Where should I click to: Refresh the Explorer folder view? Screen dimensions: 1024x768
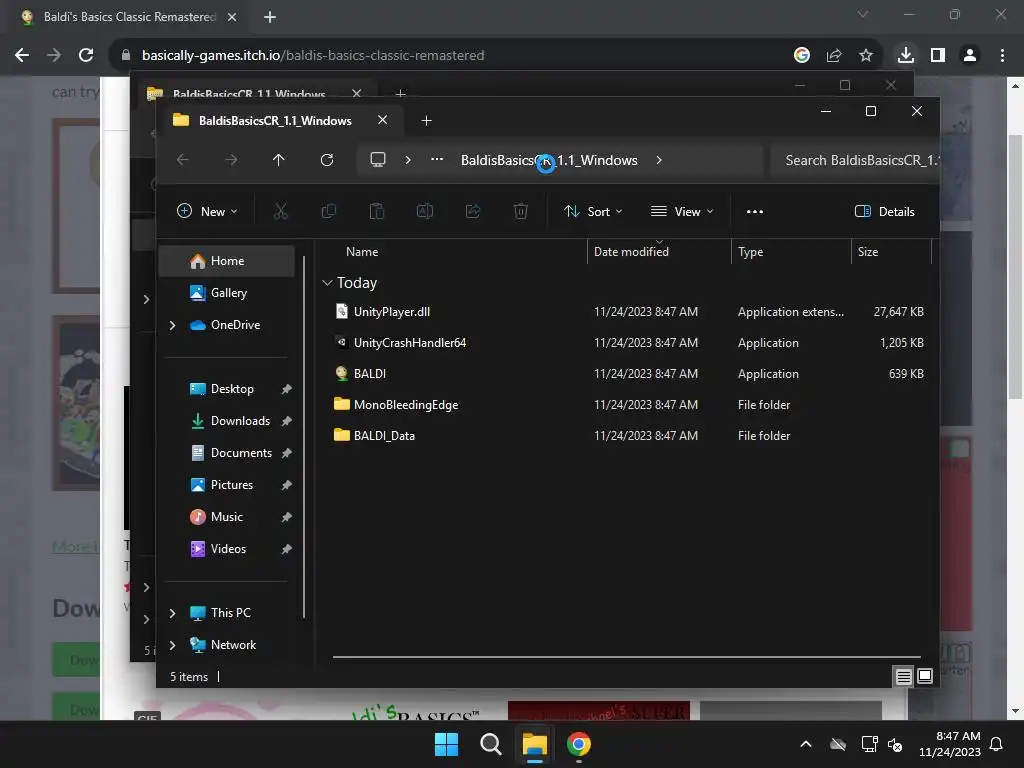tap(327, 160)
